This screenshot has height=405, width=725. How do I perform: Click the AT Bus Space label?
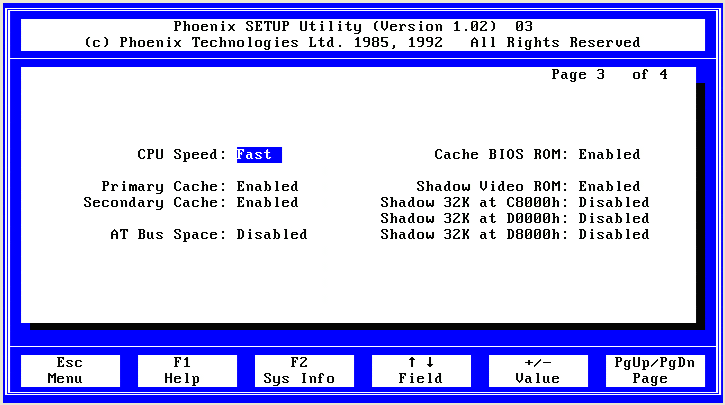click(168, 234)
